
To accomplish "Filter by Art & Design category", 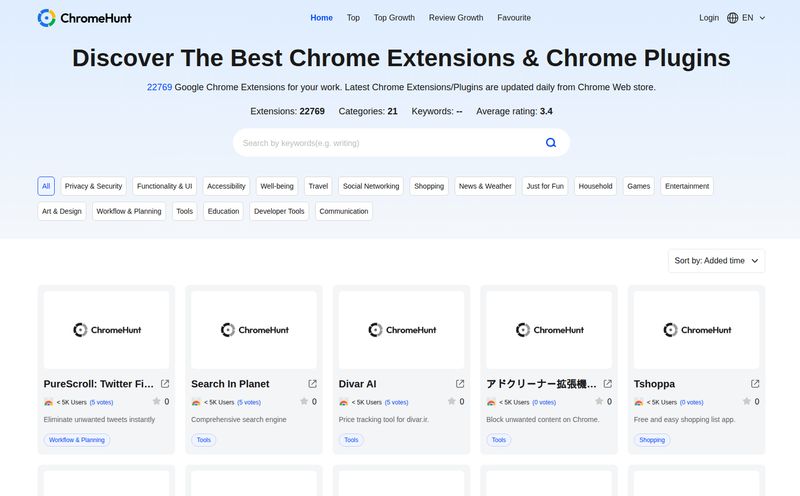I will (x=62, y=211).
